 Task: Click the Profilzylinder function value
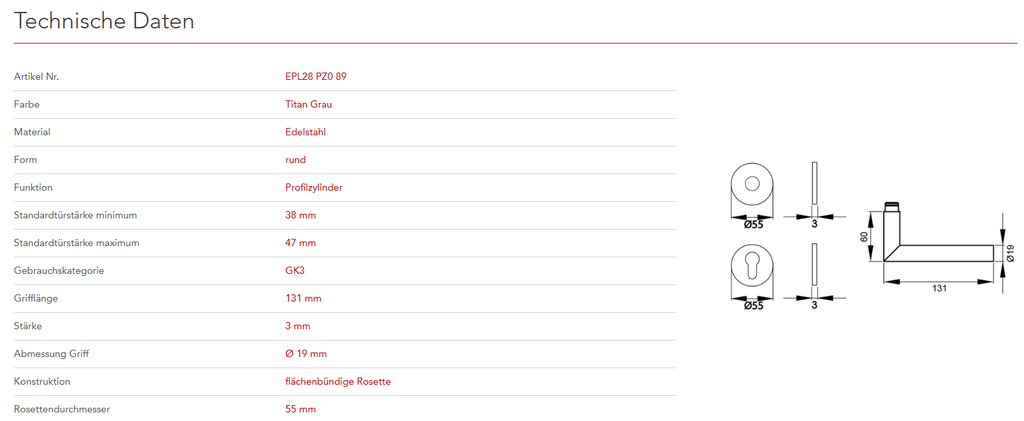click(314, 187)
